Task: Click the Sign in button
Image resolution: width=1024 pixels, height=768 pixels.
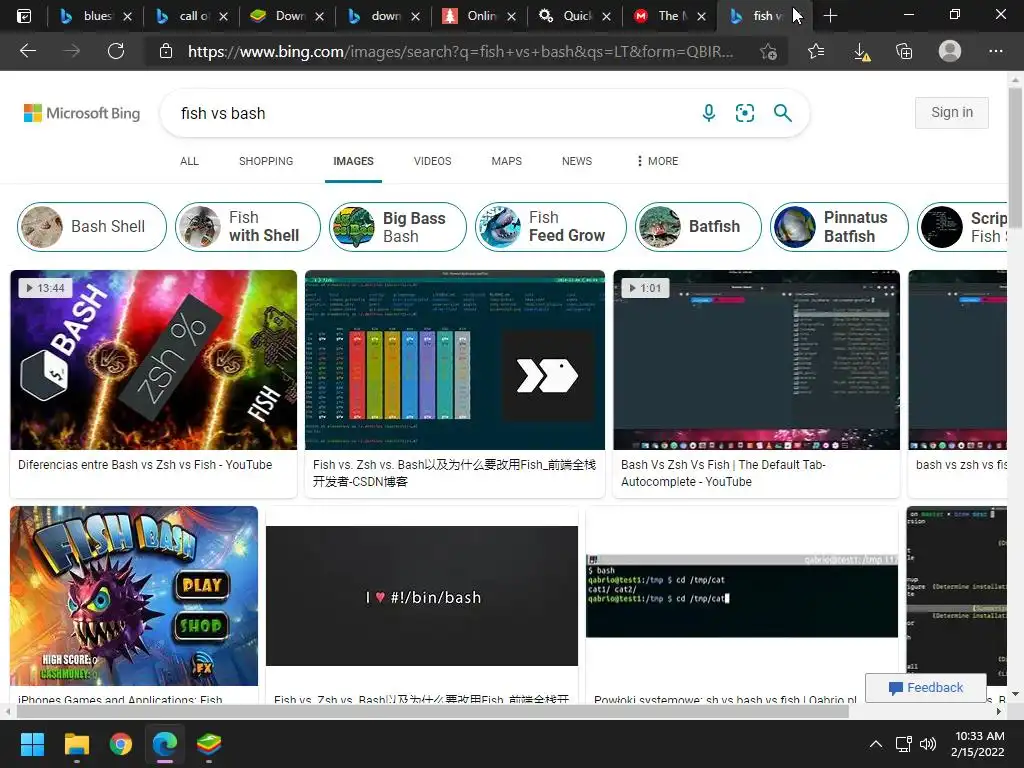Action: click(x=952, y=112)
